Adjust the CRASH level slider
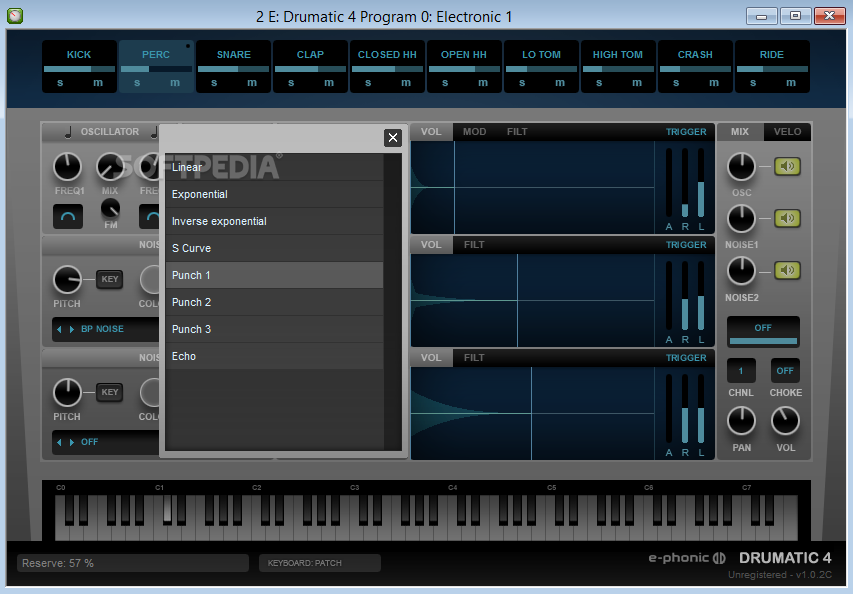This screenshot has height=594, width=853. [x=695, y=69]
